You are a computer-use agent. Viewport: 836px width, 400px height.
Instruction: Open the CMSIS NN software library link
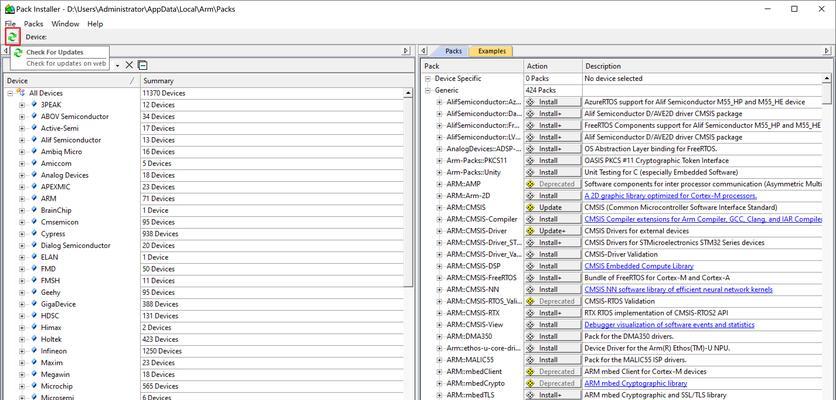pyautogui.click(x=679, y=290)
